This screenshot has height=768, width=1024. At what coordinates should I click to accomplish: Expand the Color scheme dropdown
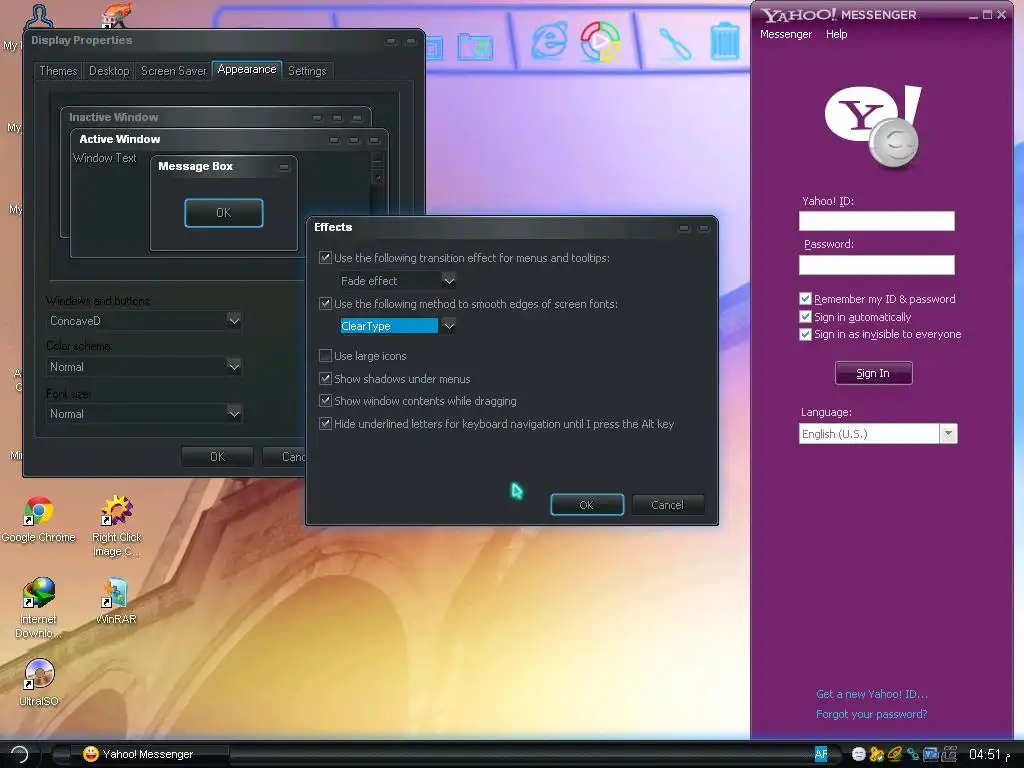pyautogui.click(x=234, y=366)
